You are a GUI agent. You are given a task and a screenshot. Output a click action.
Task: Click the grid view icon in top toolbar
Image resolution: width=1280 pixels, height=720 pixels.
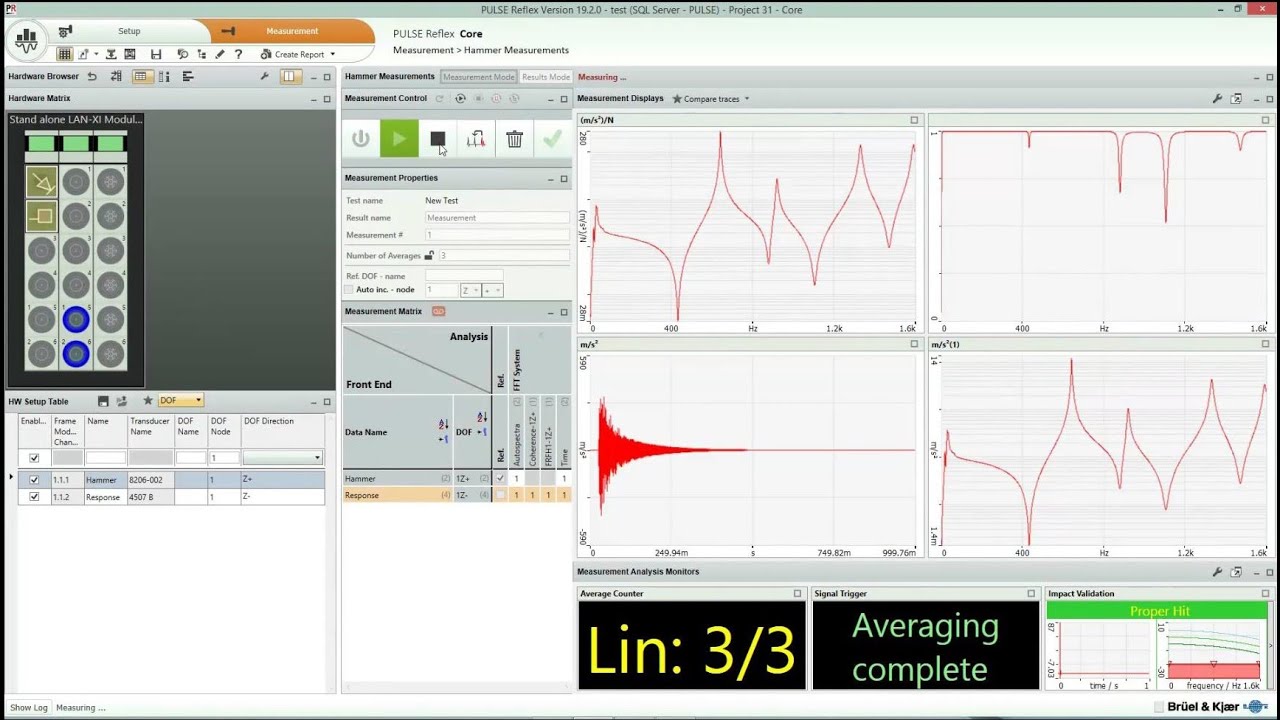(64, 54)
